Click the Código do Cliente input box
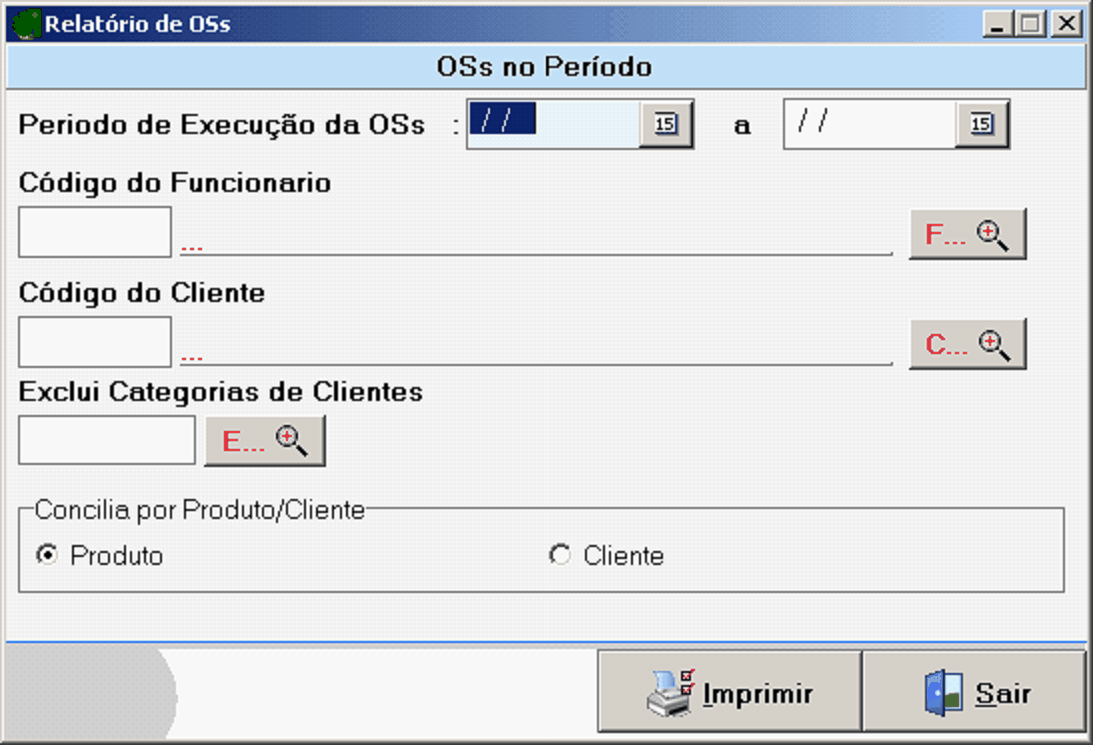Image resolution: width=1094 pixels, height=746 pixels. 95,342
